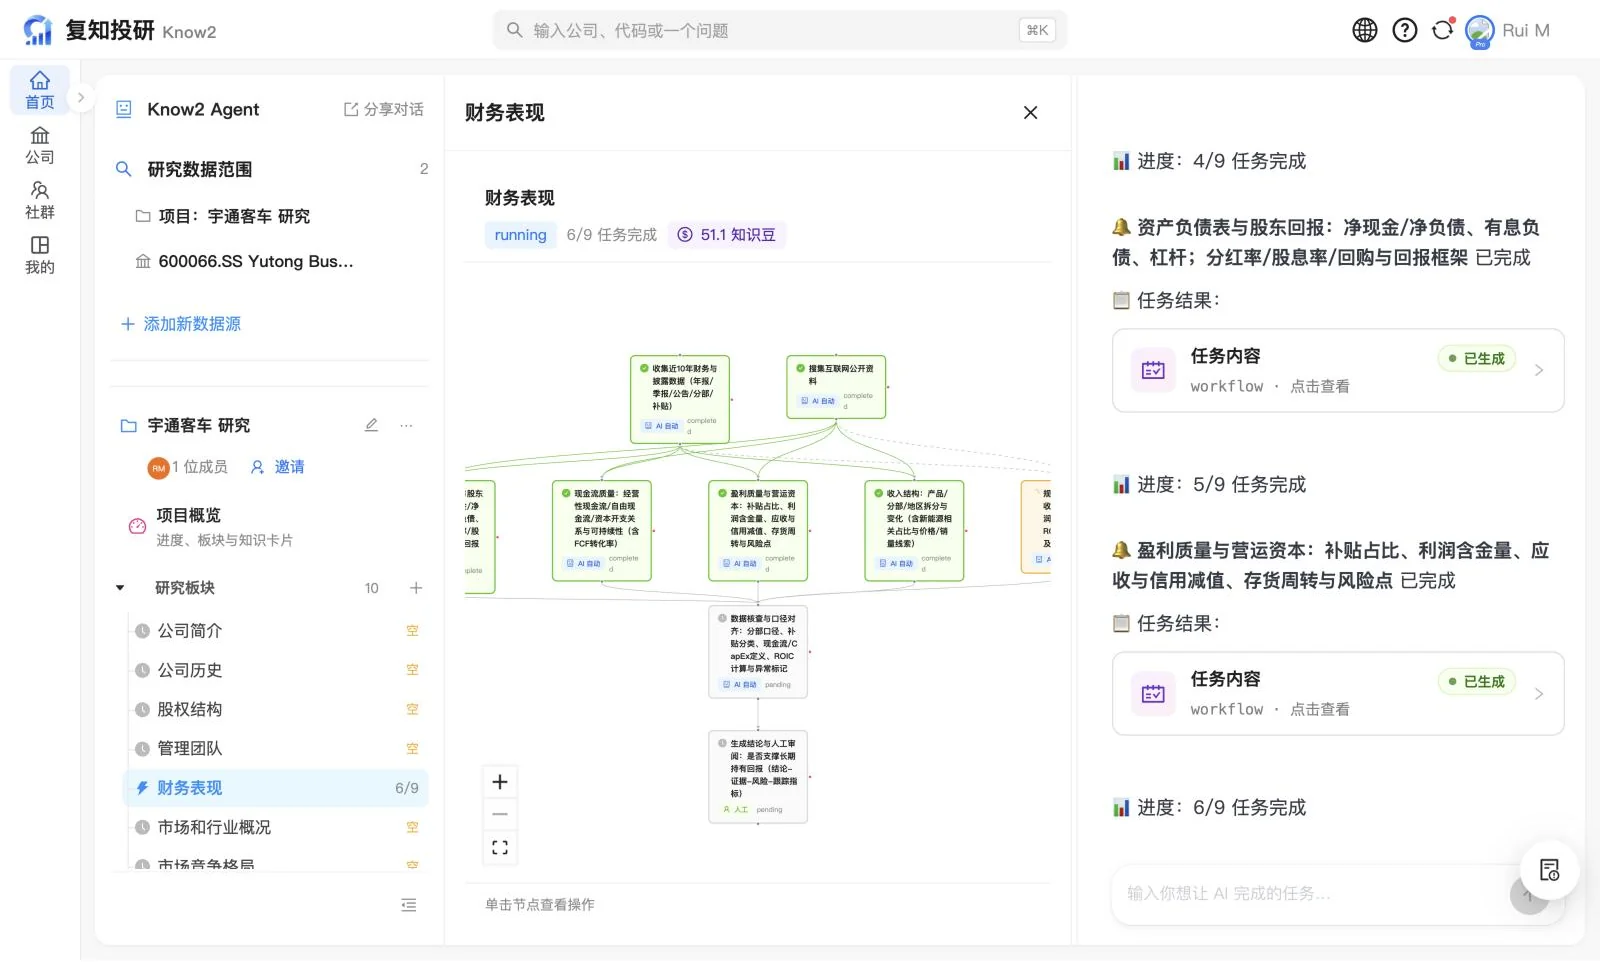Screen dimensions: 1600x962
Task: Click 添加新数据源 link
Action: (181, 324)
